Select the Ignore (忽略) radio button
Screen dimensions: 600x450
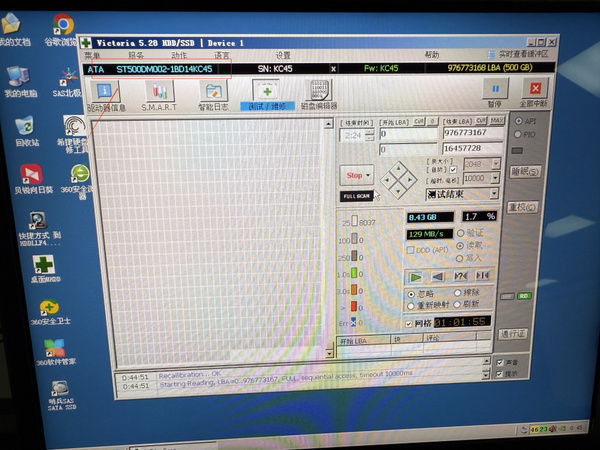[x=411, y=294]
